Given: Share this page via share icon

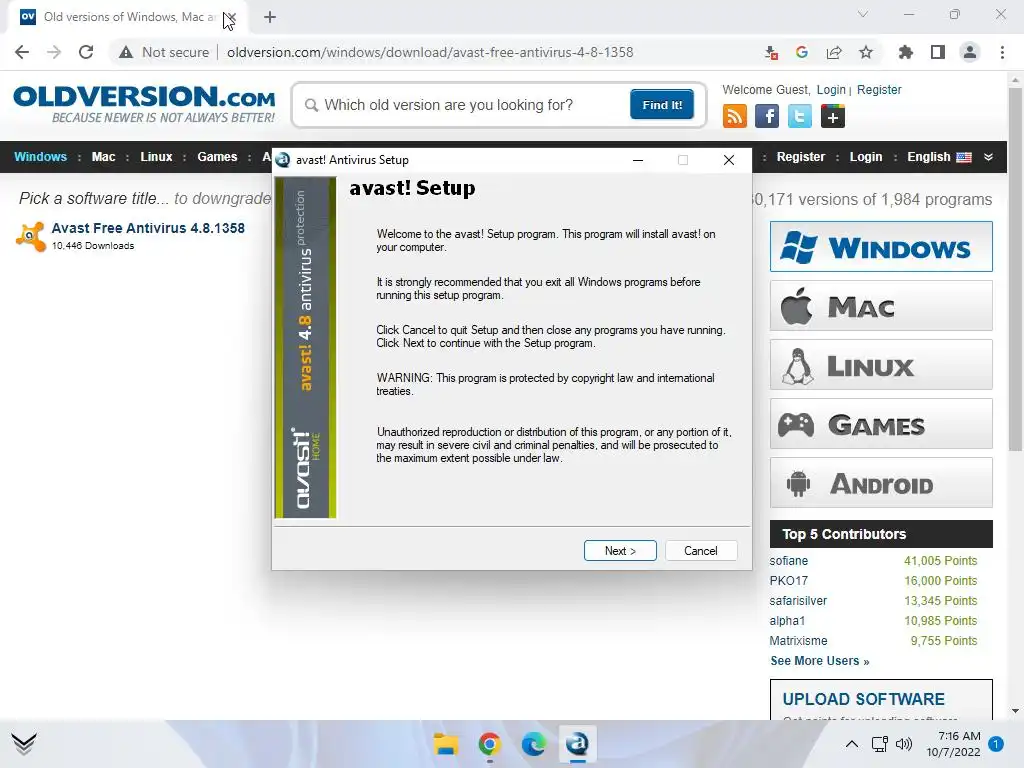Looking at the screenshot, I should pos(834,52).
